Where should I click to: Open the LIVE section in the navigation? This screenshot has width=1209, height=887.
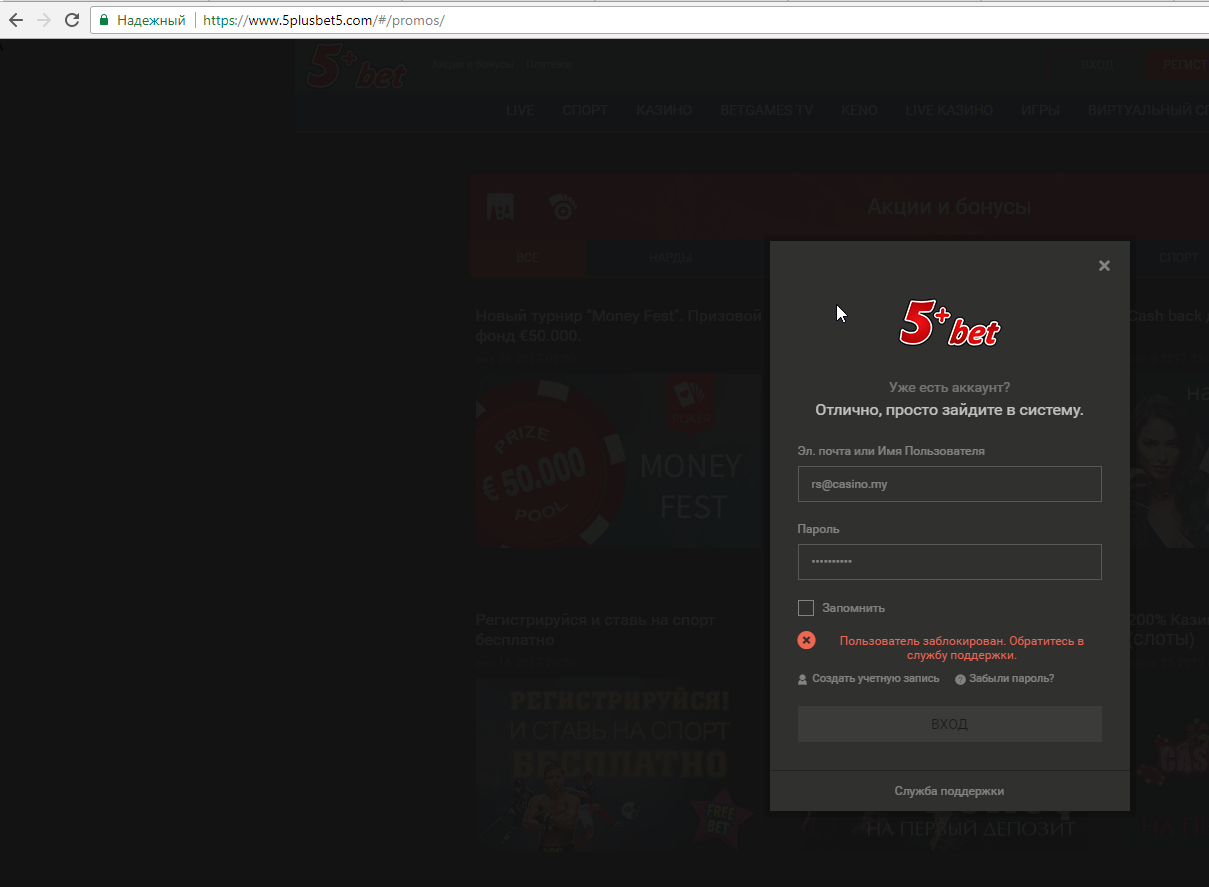pos(520,111)
